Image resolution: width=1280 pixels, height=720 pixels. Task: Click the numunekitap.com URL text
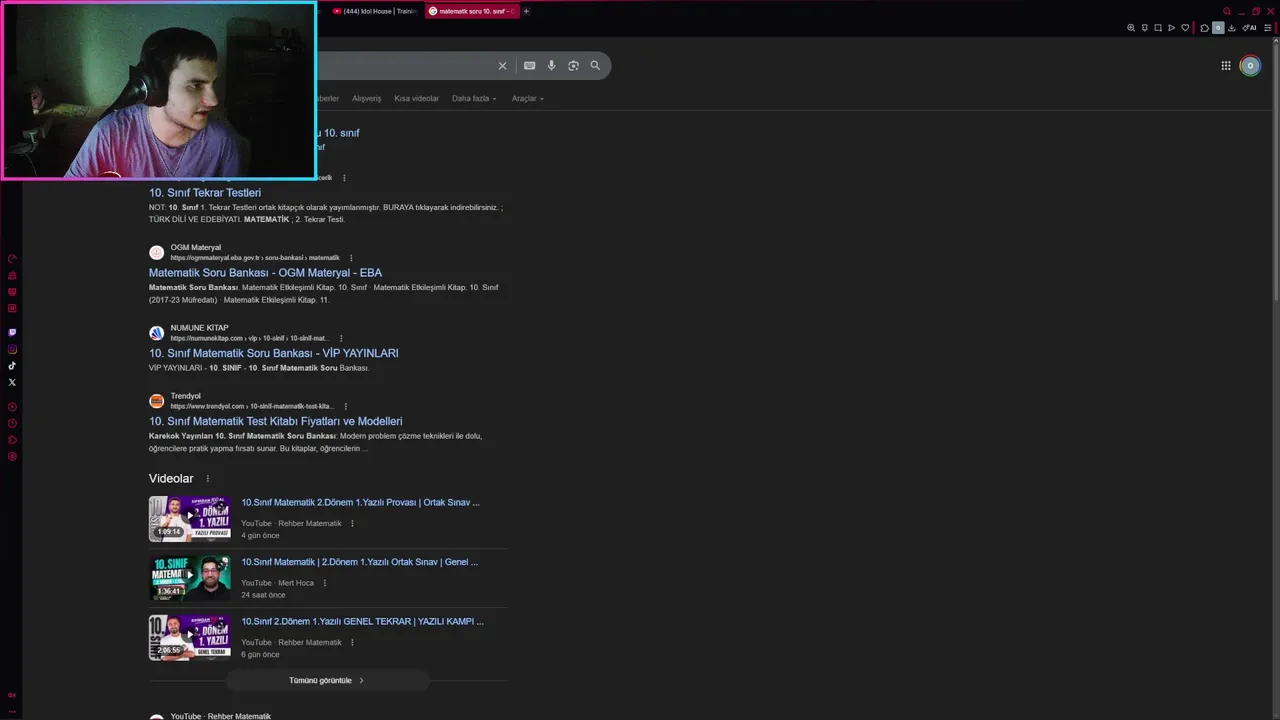250,338
